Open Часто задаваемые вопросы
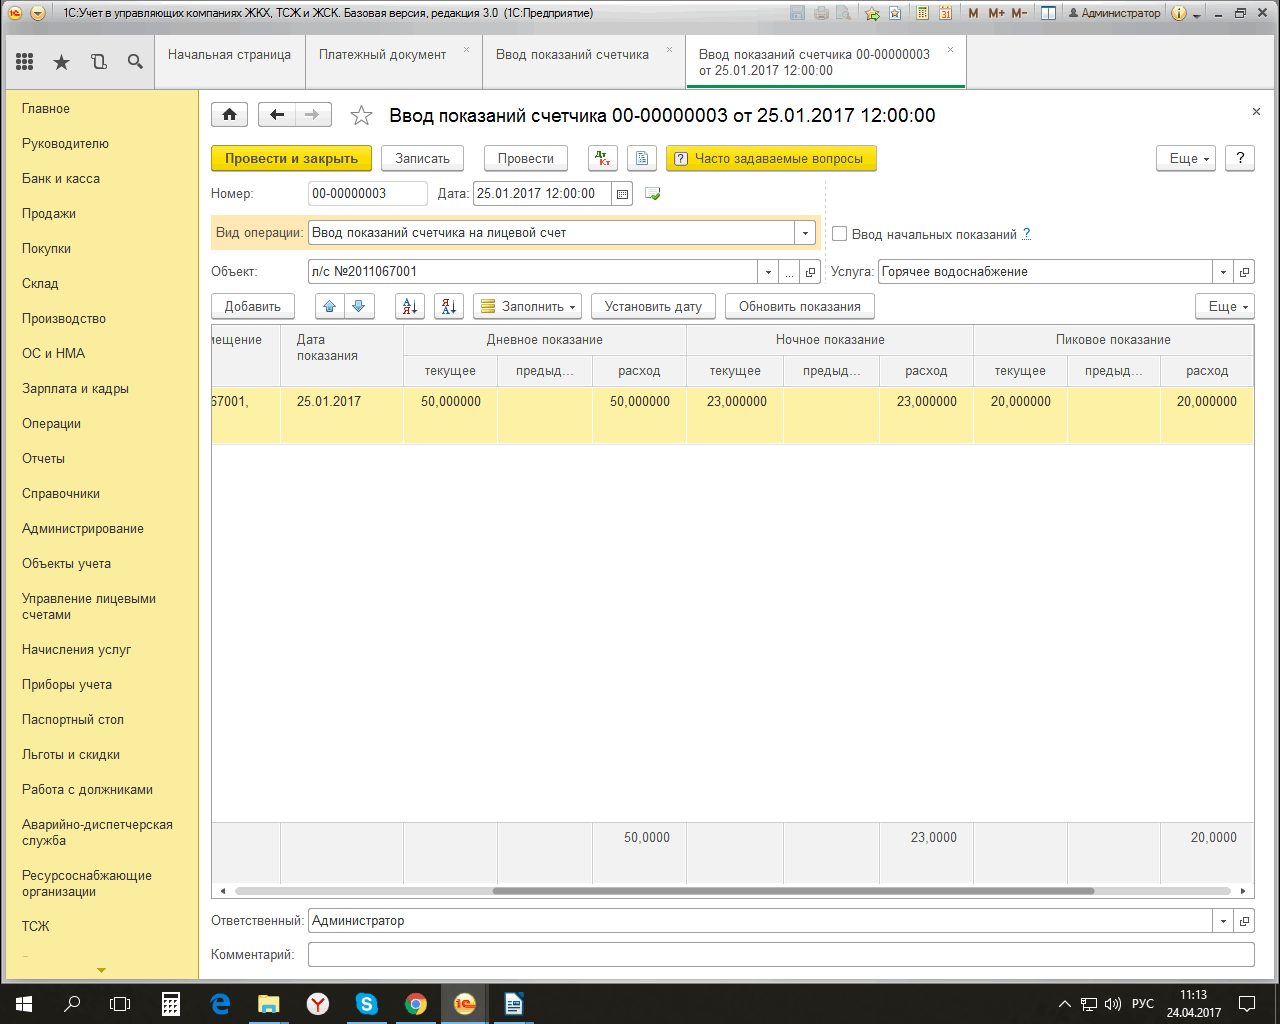 (x=771, y=158)
